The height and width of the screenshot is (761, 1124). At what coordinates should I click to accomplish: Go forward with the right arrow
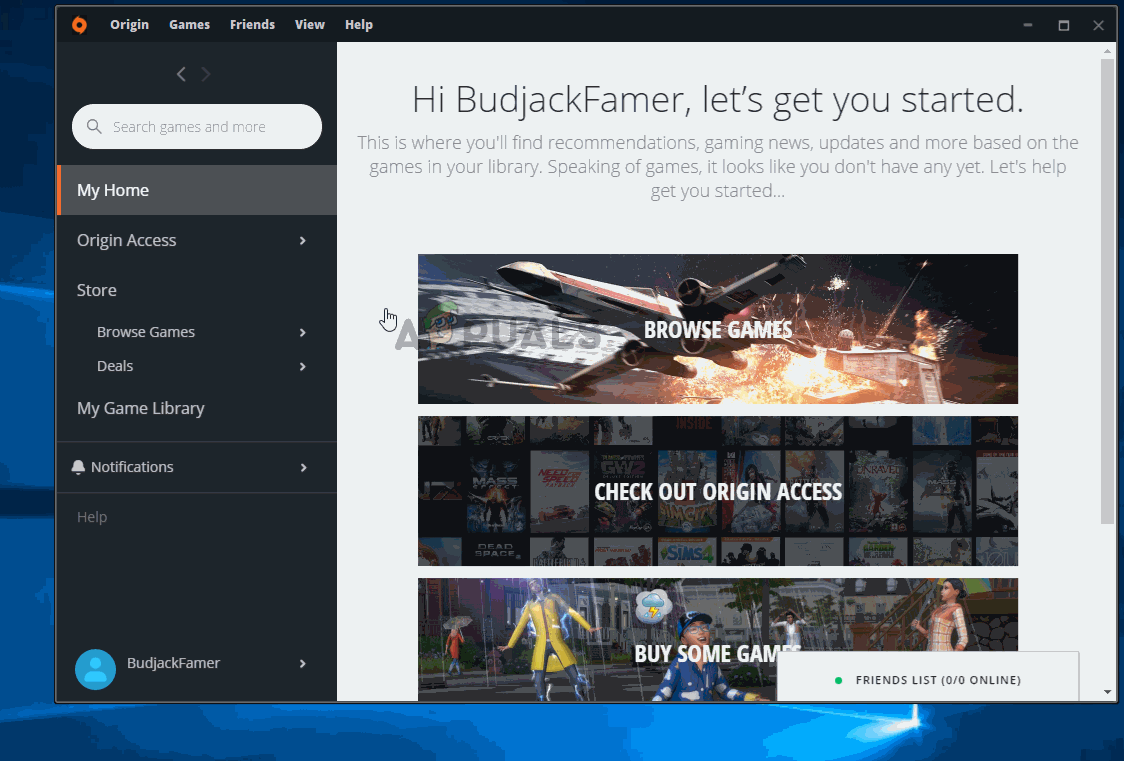[206, 74]
